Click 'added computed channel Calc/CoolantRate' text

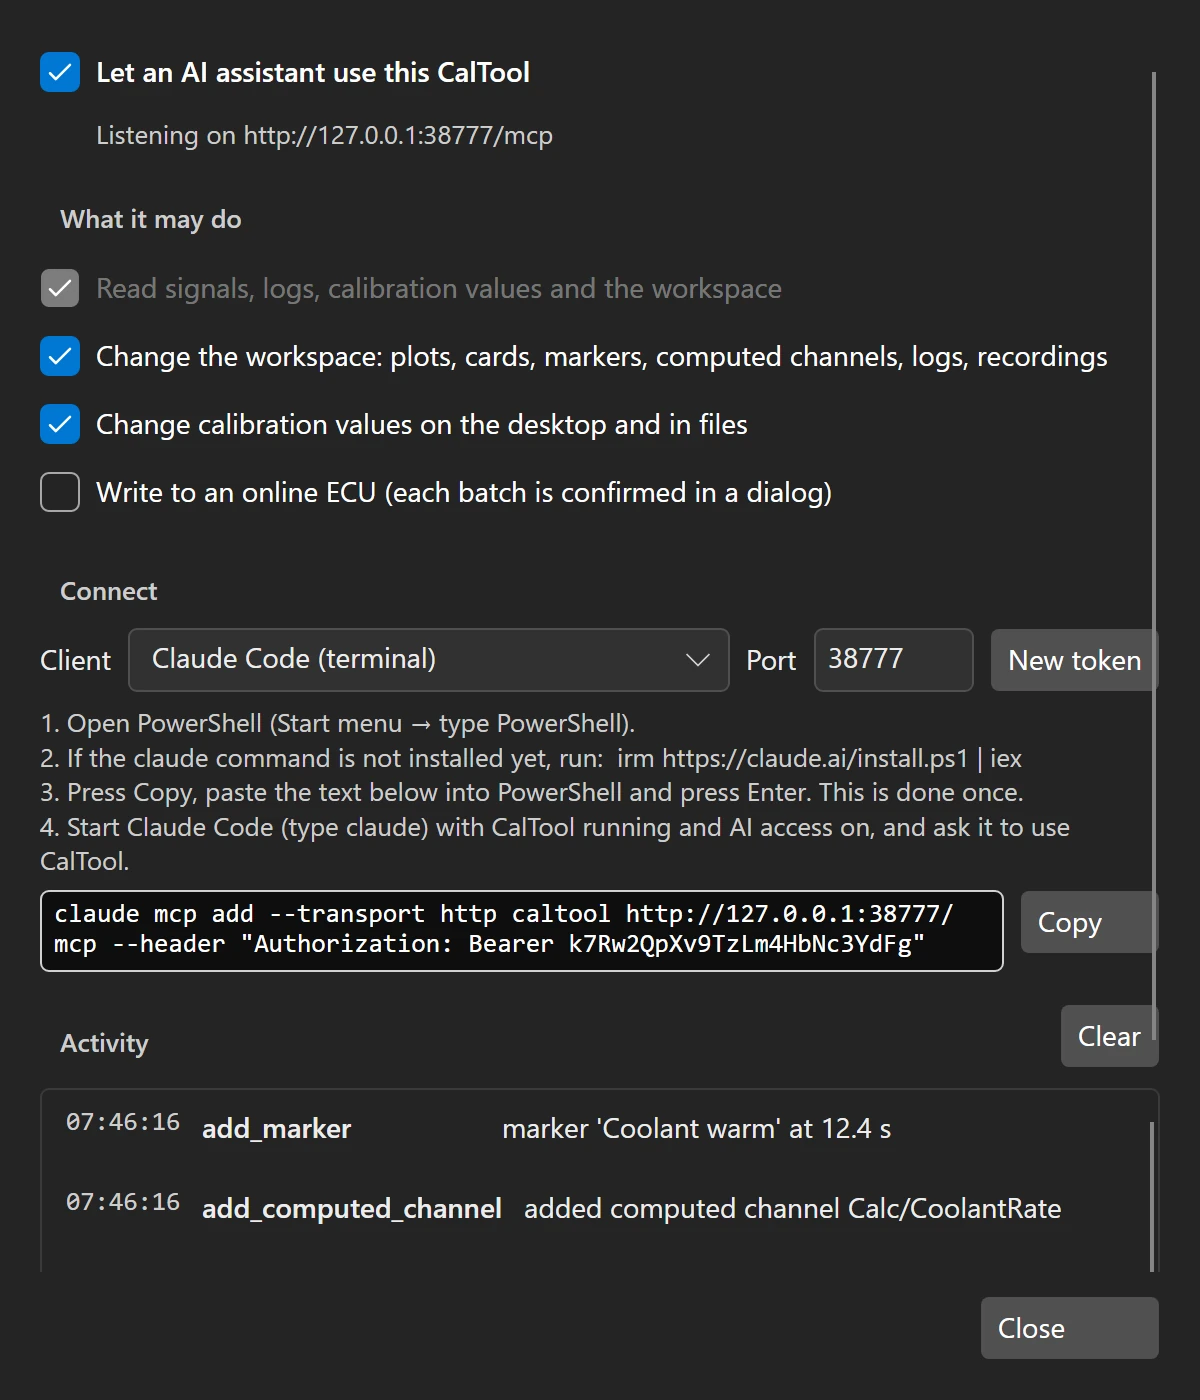pyautogui.click(x=792, y=1208)
